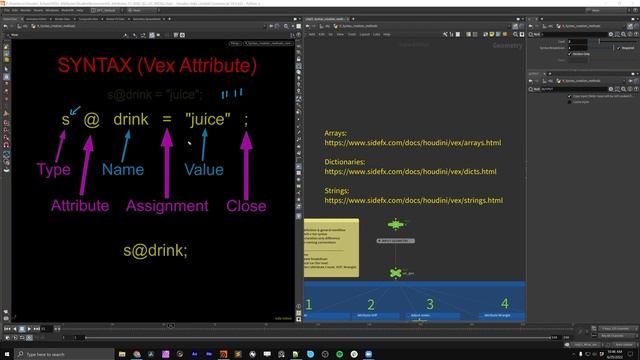Click the yellow sticky note icon in network toolbar

pyautogui.click(x=492, y=35)
